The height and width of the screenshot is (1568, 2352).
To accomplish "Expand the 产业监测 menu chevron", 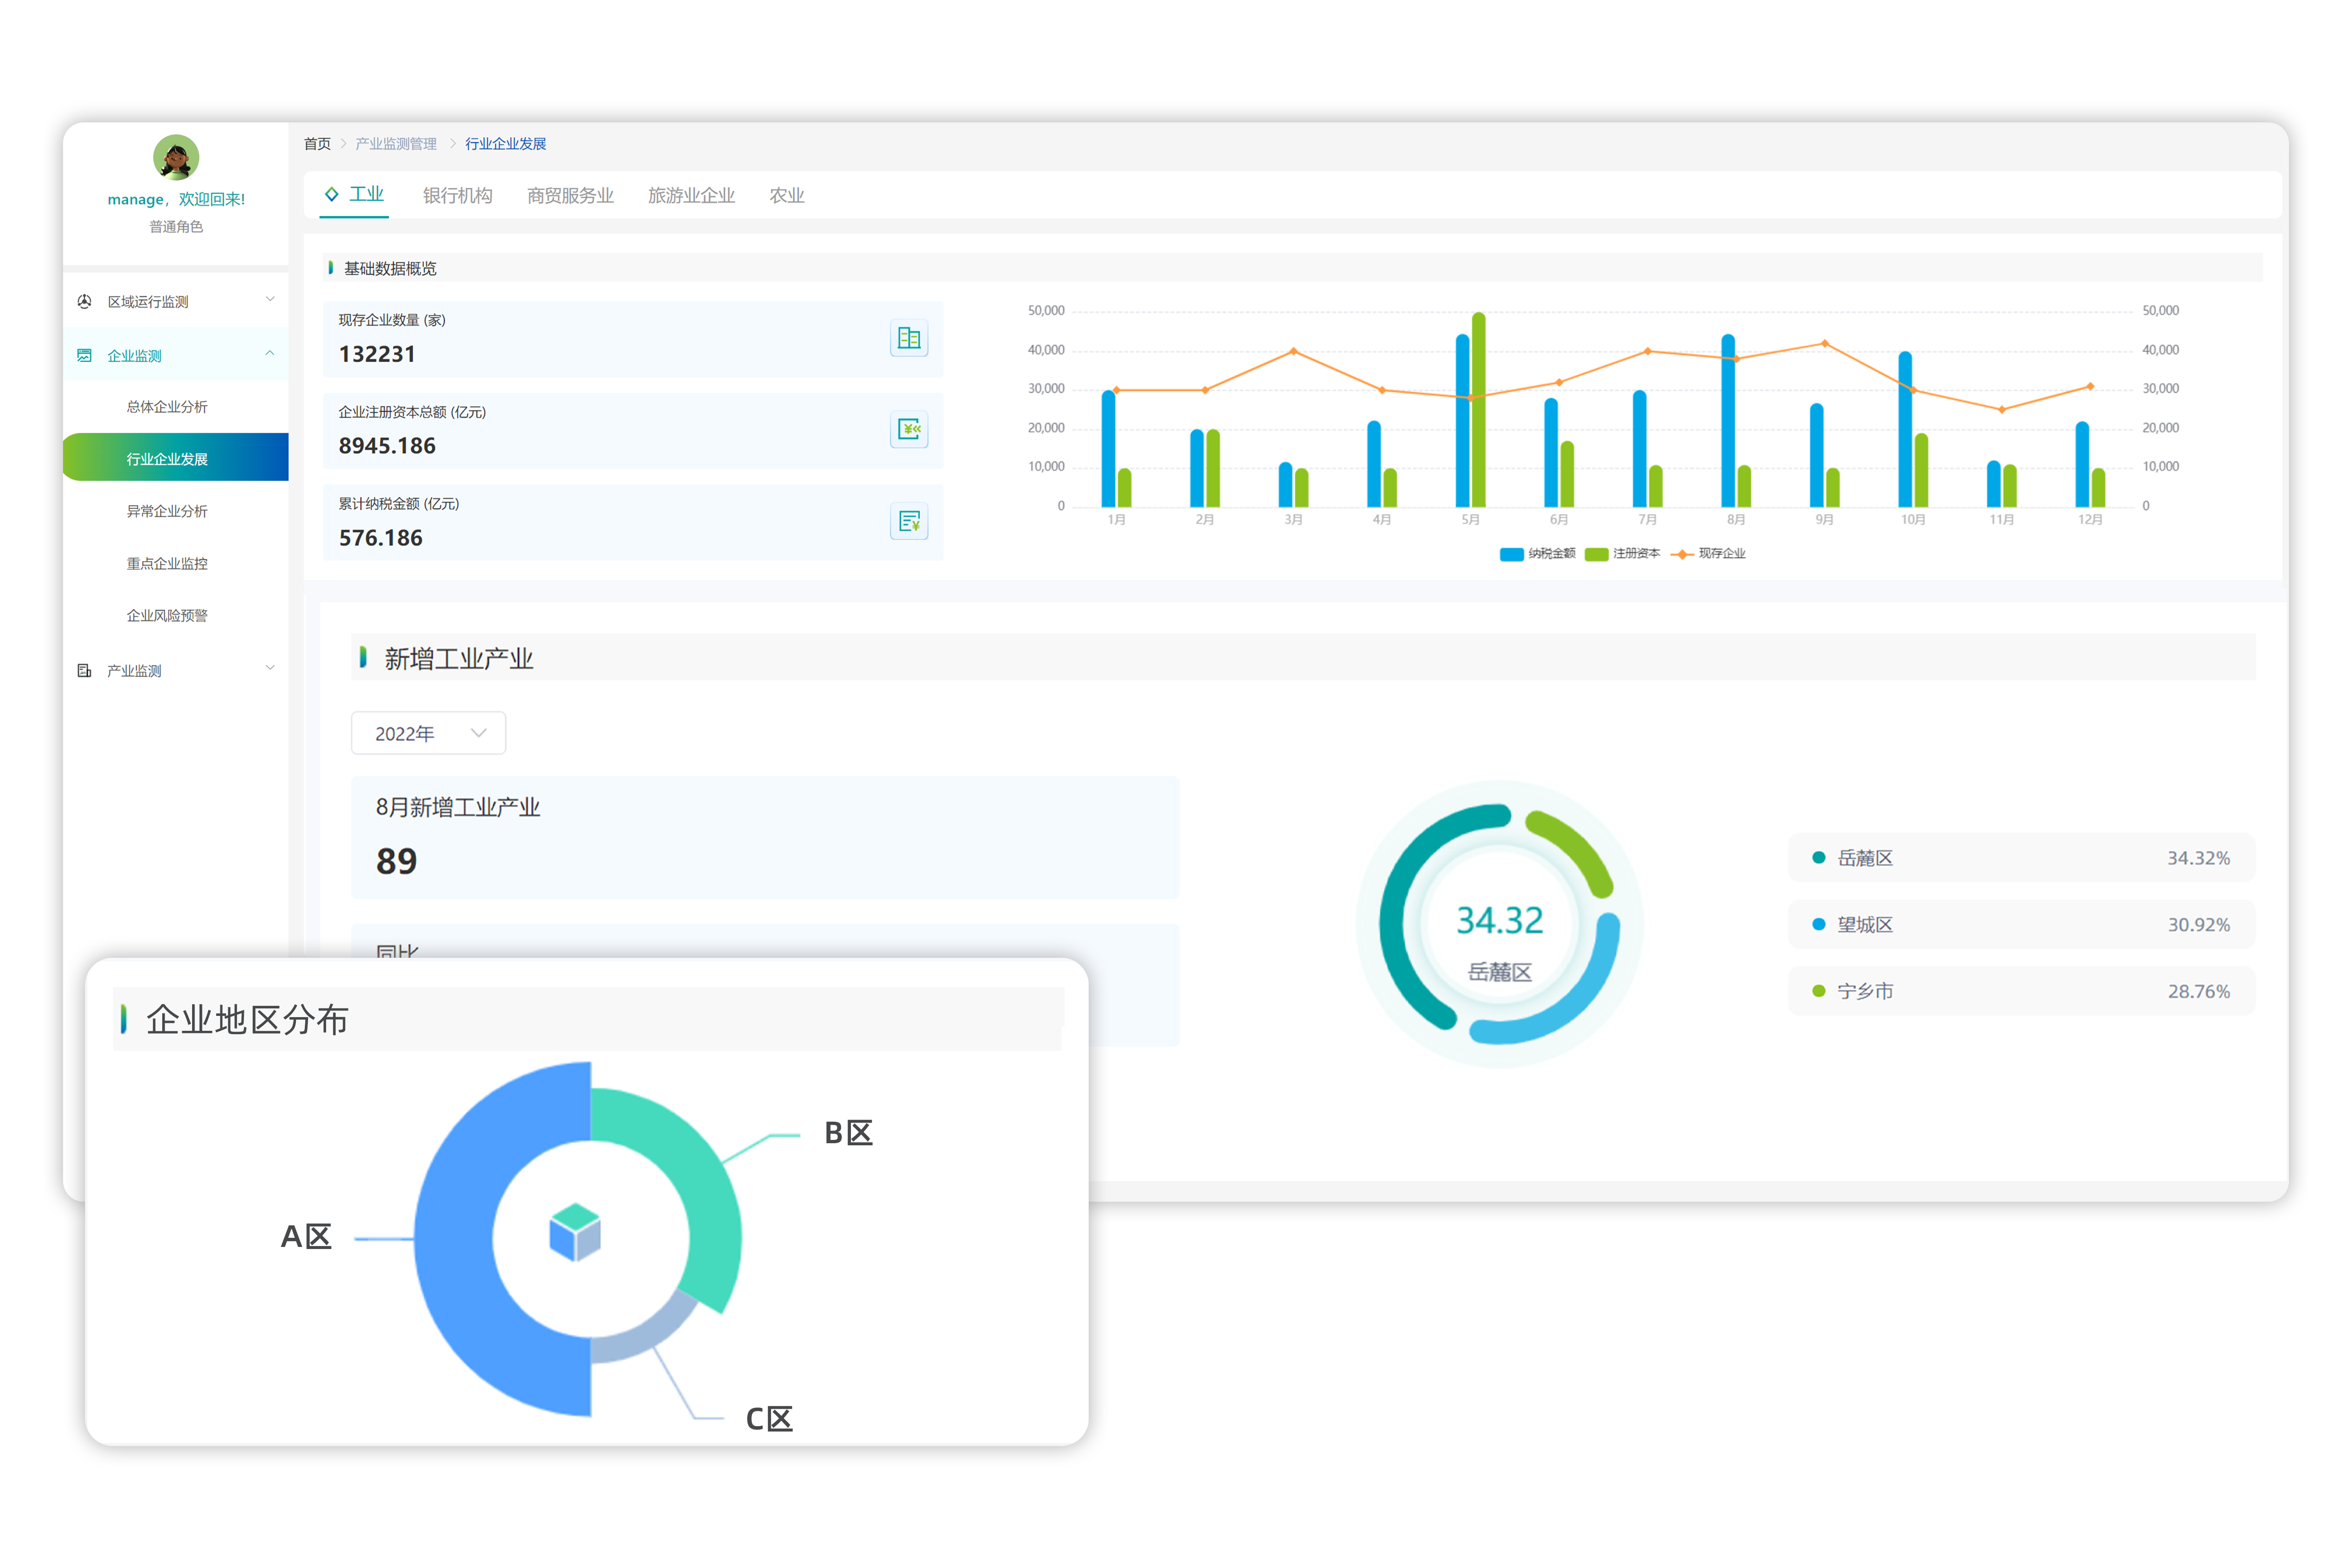I will 270,668.
